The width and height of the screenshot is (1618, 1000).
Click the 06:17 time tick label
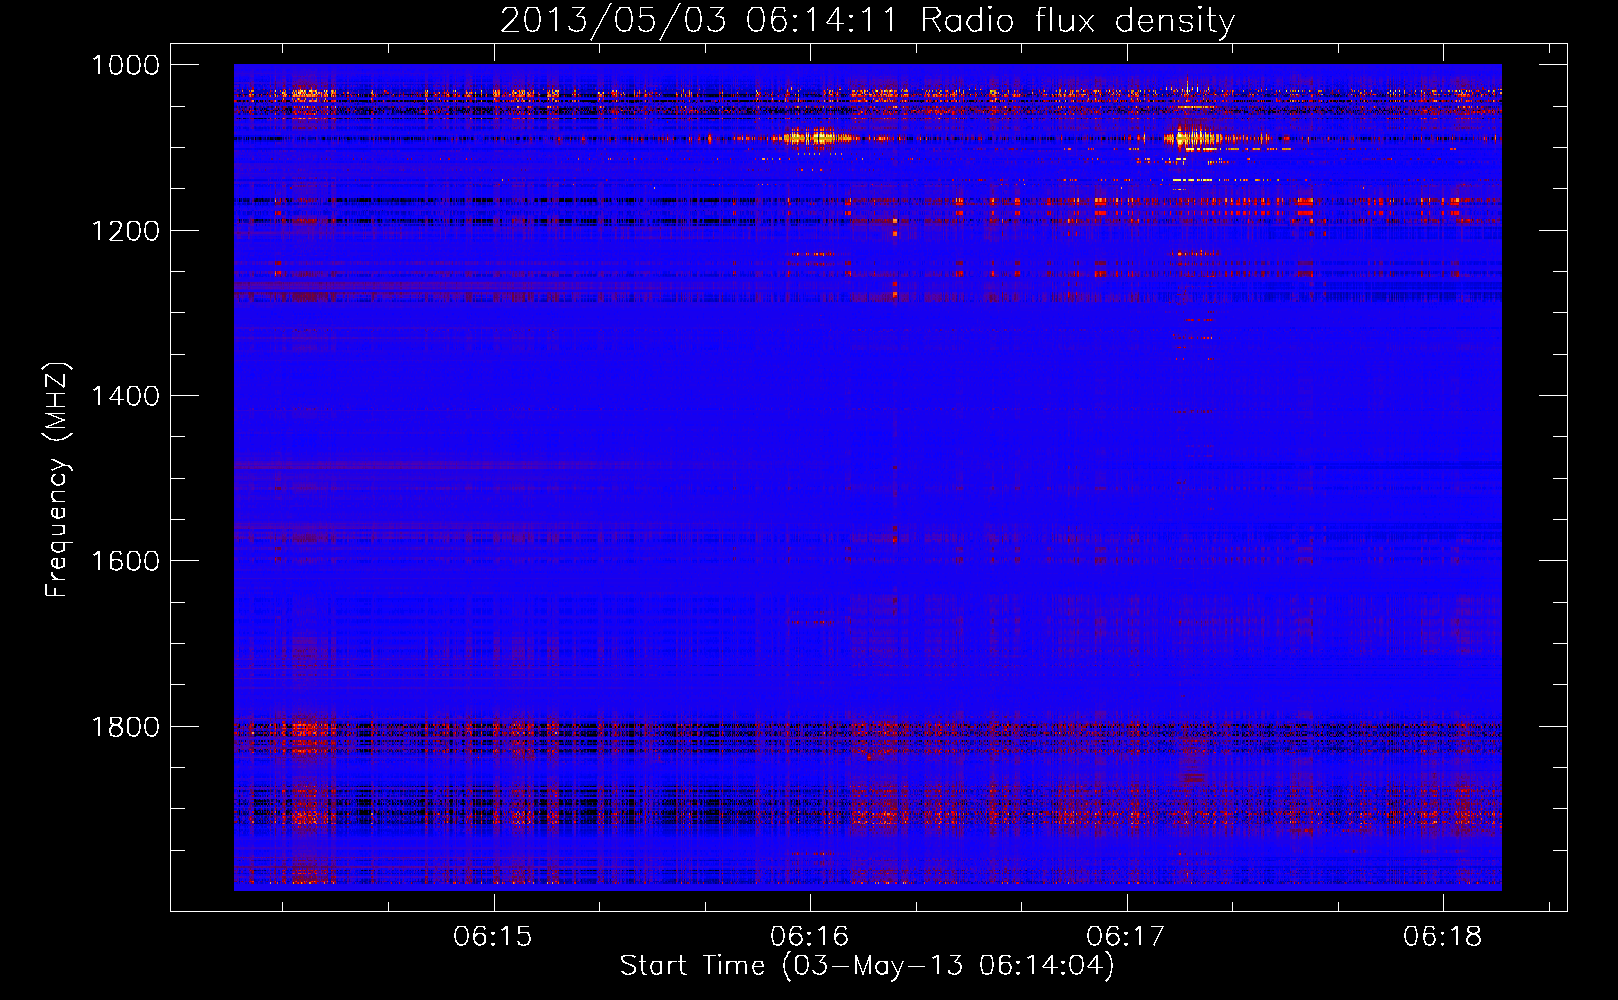1126,937
